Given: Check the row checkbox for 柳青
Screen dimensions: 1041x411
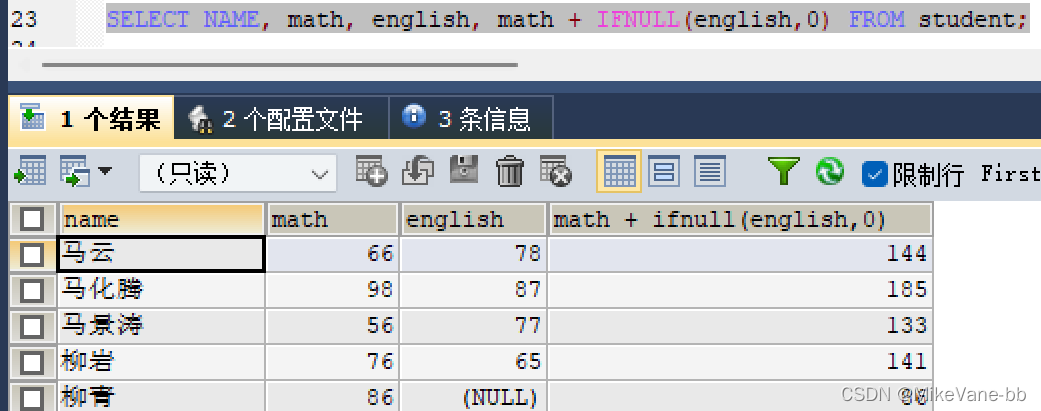Looking at the screenshot, I should (33, 398).
